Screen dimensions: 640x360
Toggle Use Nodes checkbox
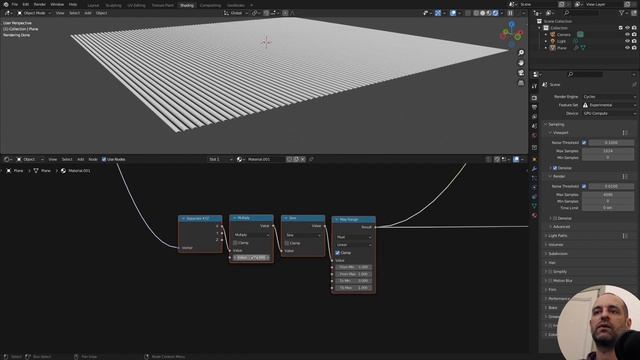104,159
